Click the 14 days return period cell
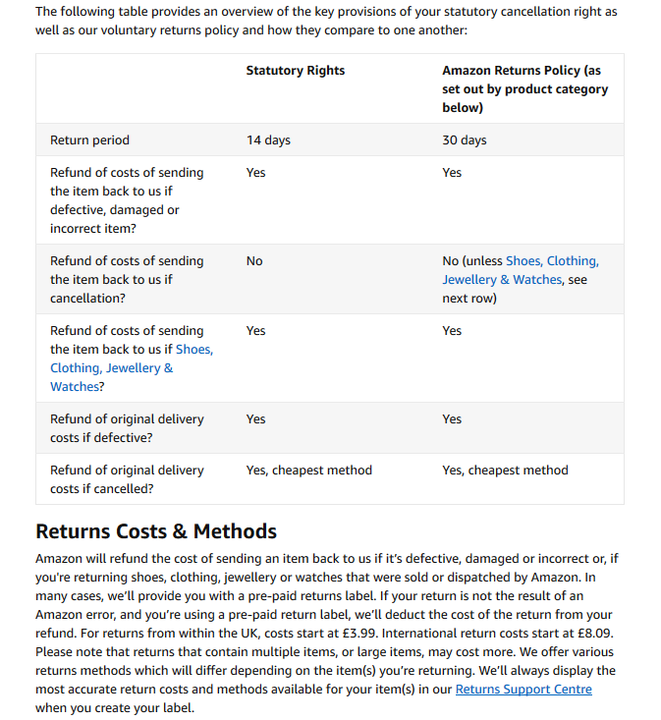The width and height of the screenshot is (661, 720). pos(268,140)
